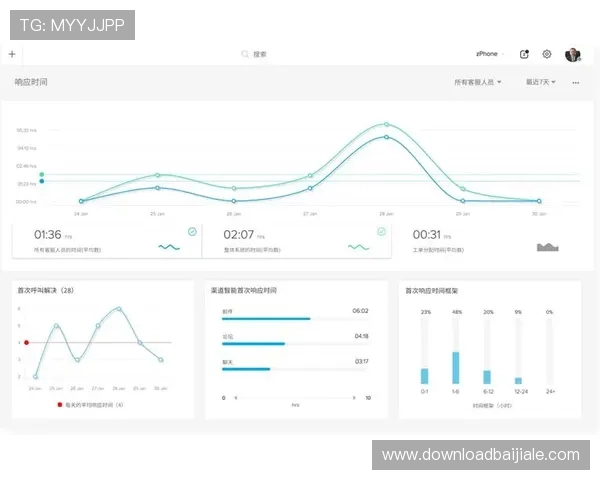600x480 pixels.
Task: Click the user profile avatar
Action: coord(572,54)
